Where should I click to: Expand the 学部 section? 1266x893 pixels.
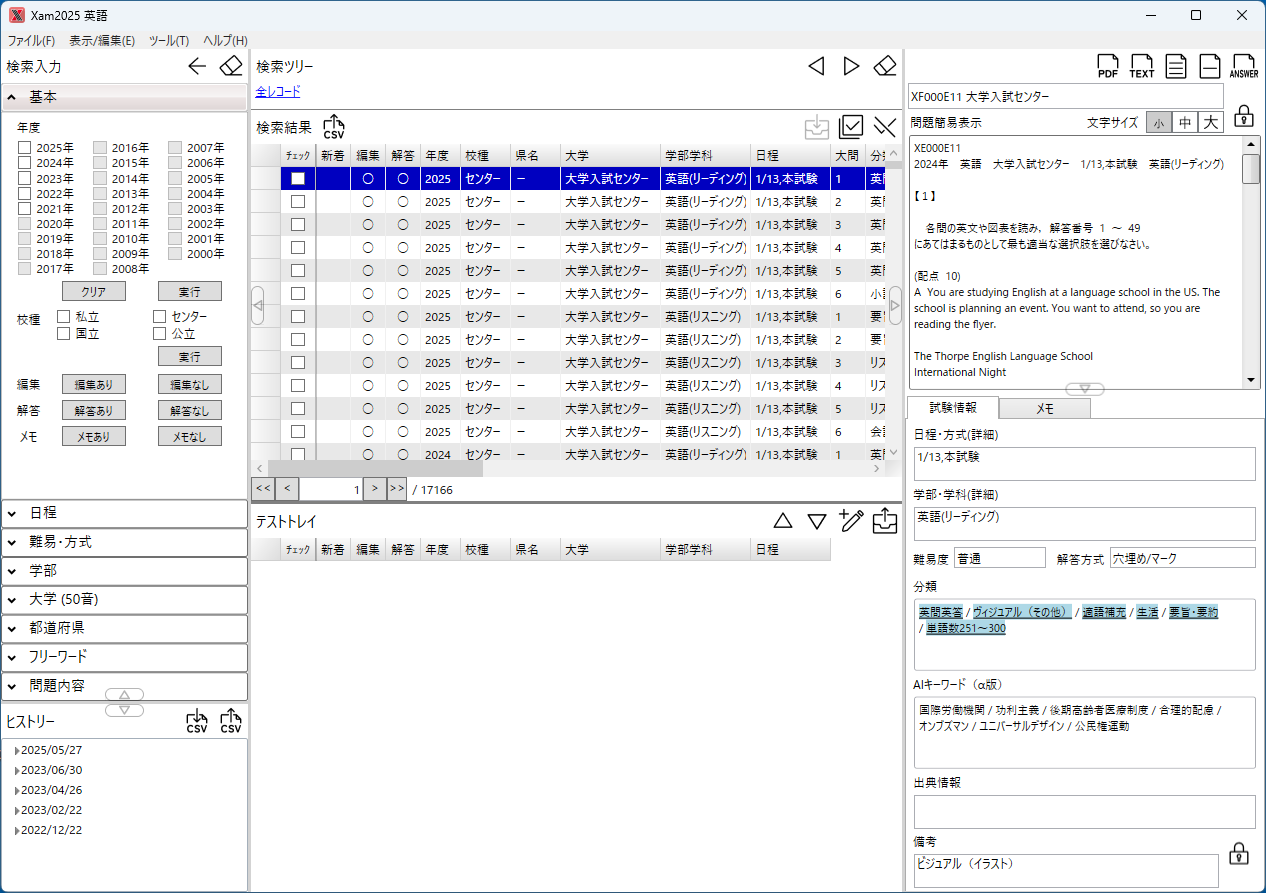(x=124, y=571)
